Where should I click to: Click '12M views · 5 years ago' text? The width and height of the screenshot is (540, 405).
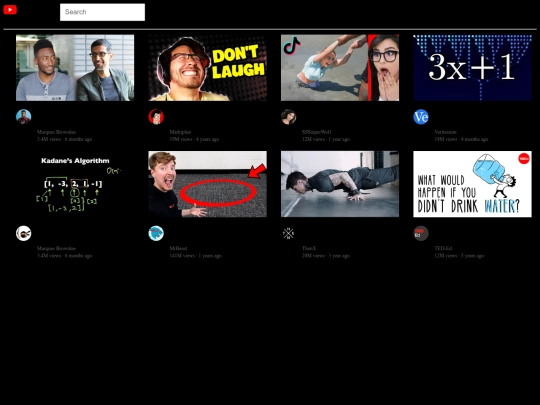tap(459, 256)
